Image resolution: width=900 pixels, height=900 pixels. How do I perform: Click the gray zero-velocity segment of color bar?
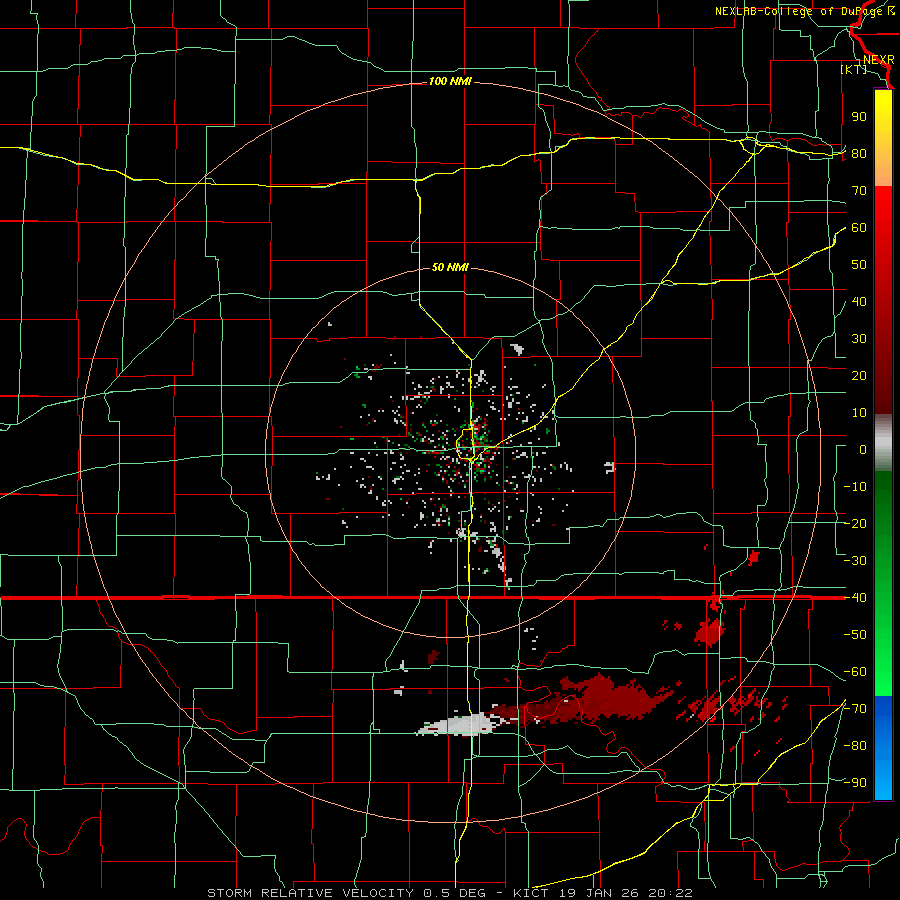click(x=883, y=443)
